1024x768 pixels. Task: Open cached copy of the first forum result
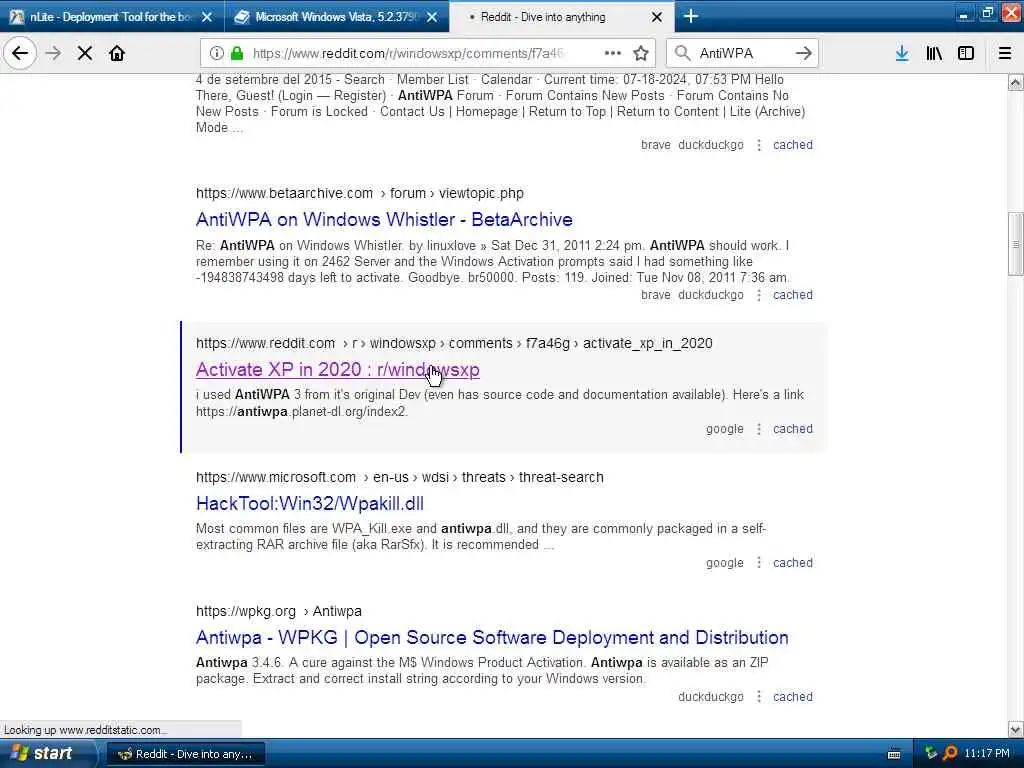(x=793, y=145)
